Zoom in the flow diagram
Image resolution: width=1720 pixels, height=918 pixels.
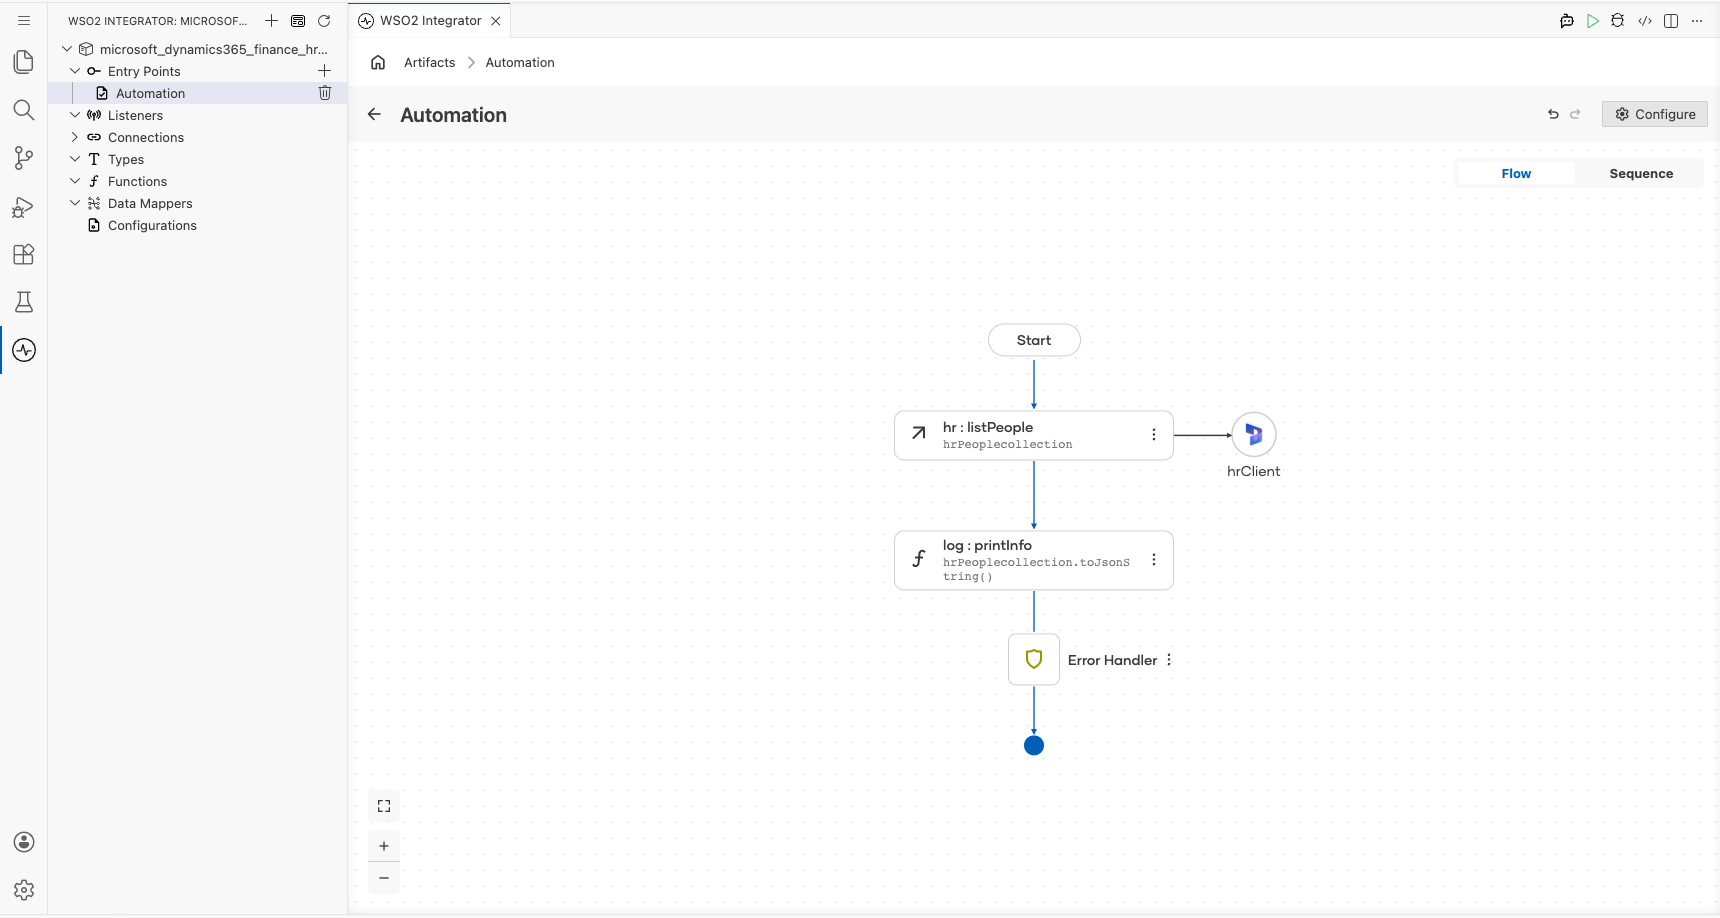click(384, 846)
